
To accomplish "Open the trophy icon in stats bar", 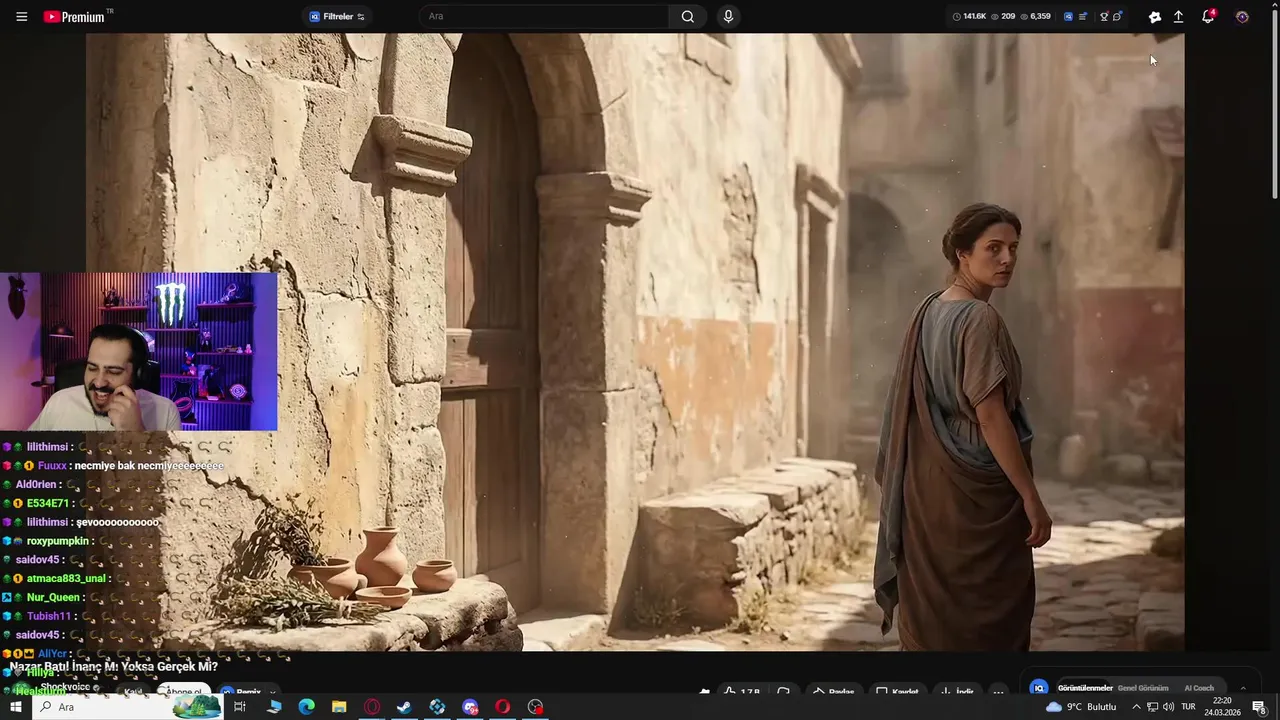I will coord(1104,16).
